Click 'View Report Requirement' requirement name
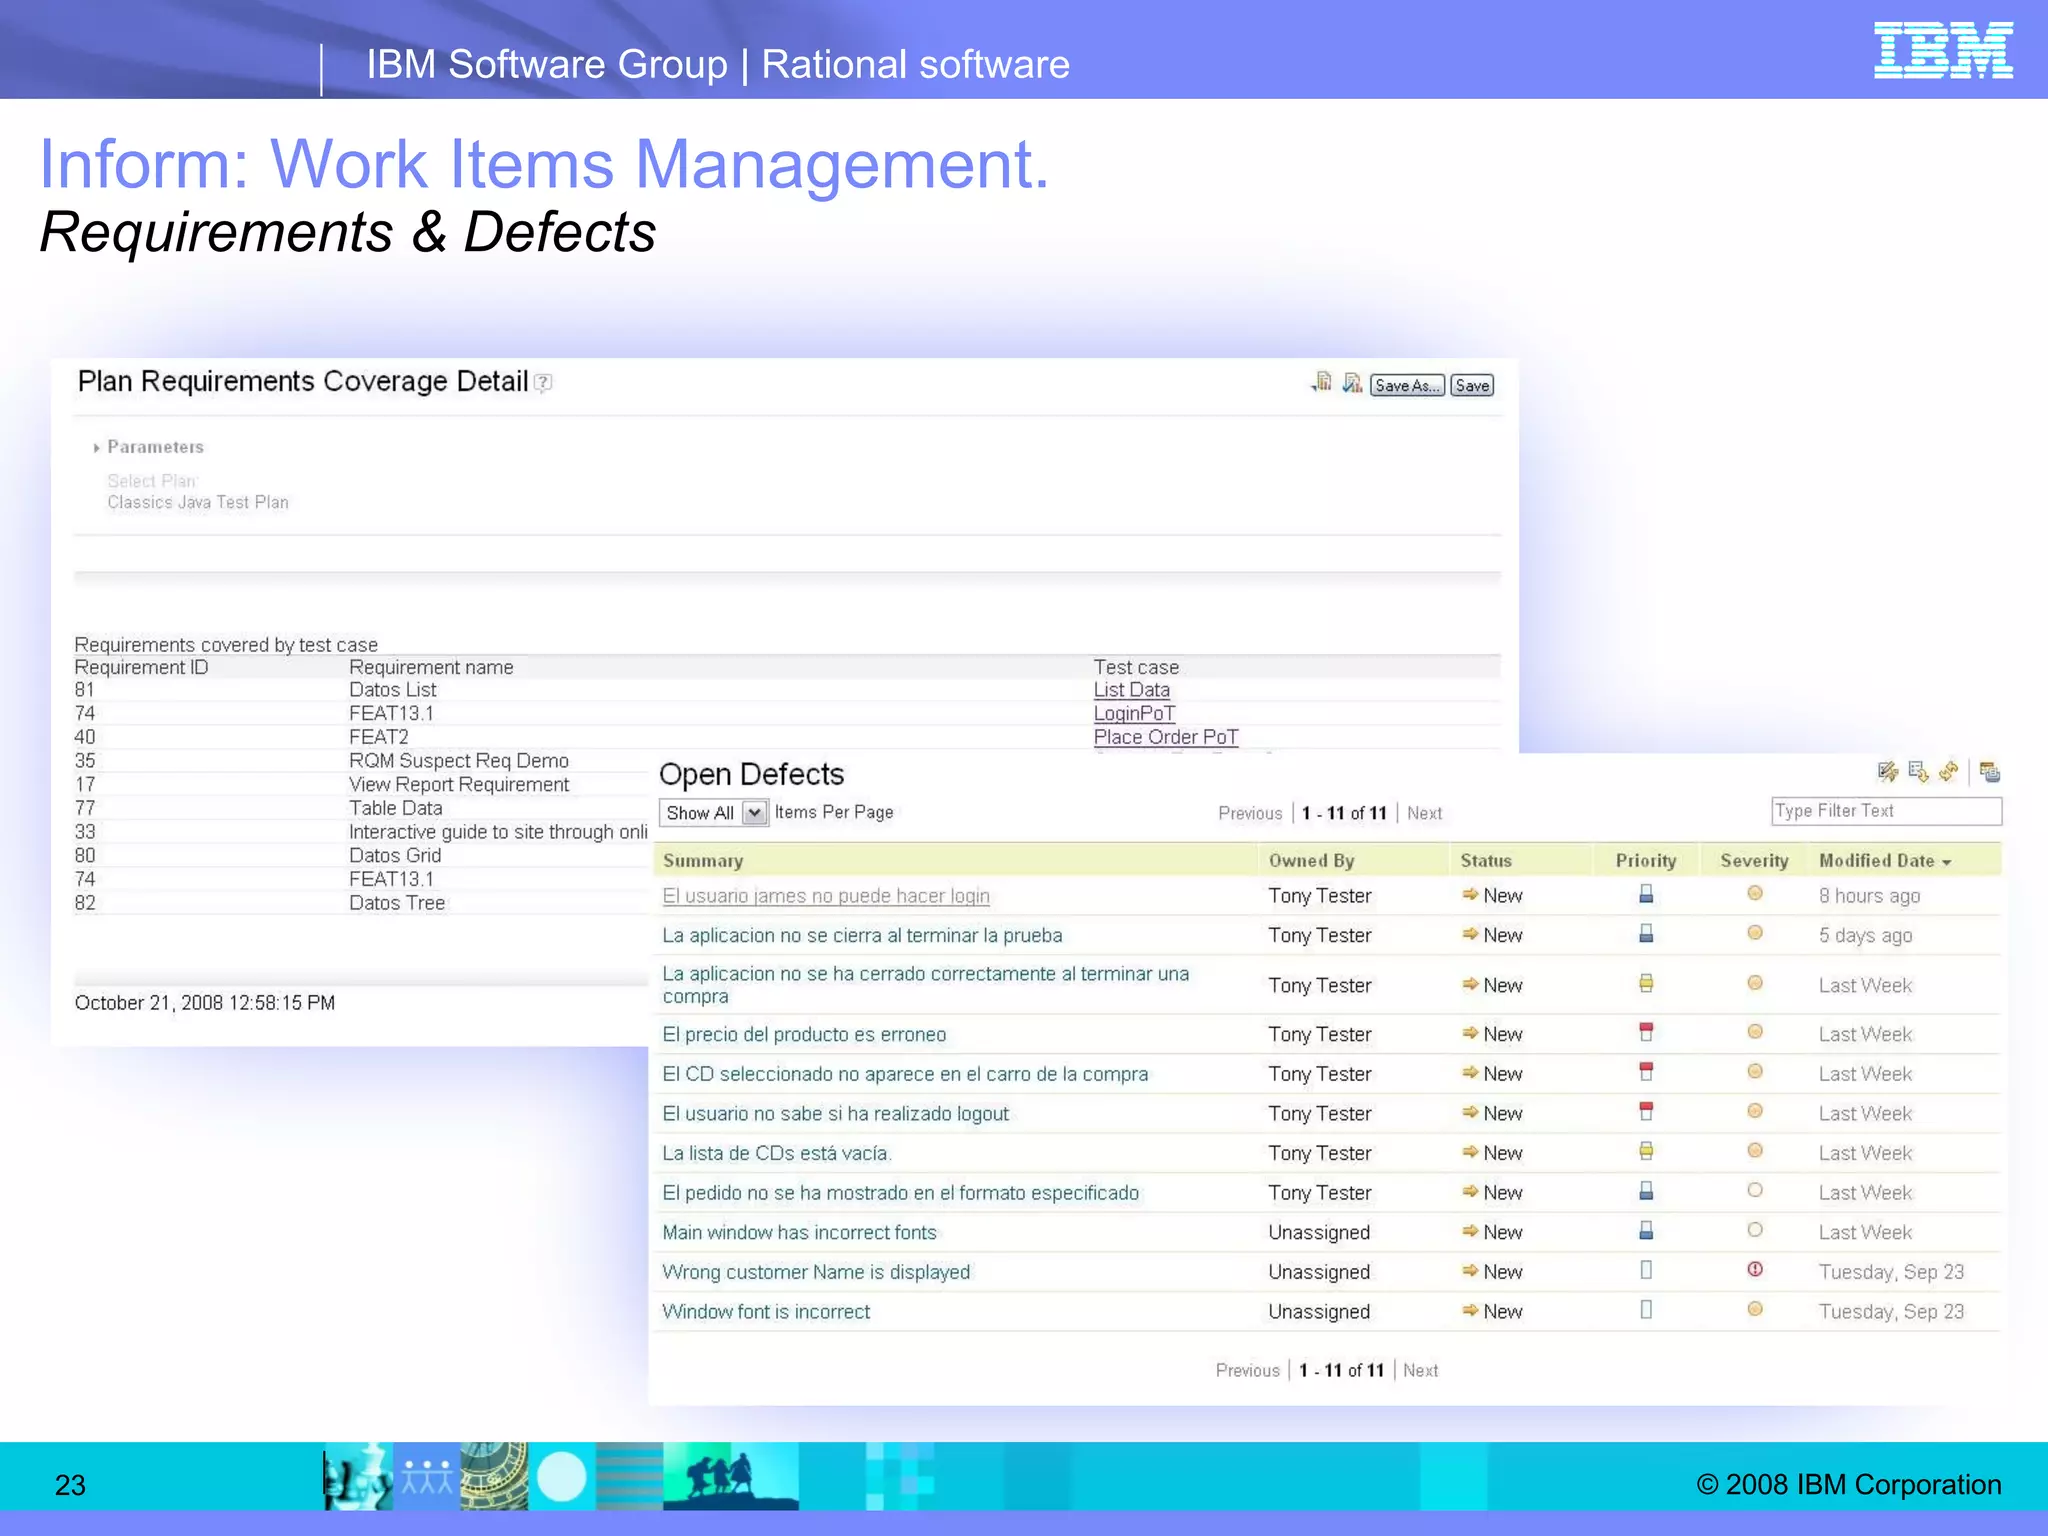The width and height of the screenshot is (2048, 1536). tap(459, 785)
